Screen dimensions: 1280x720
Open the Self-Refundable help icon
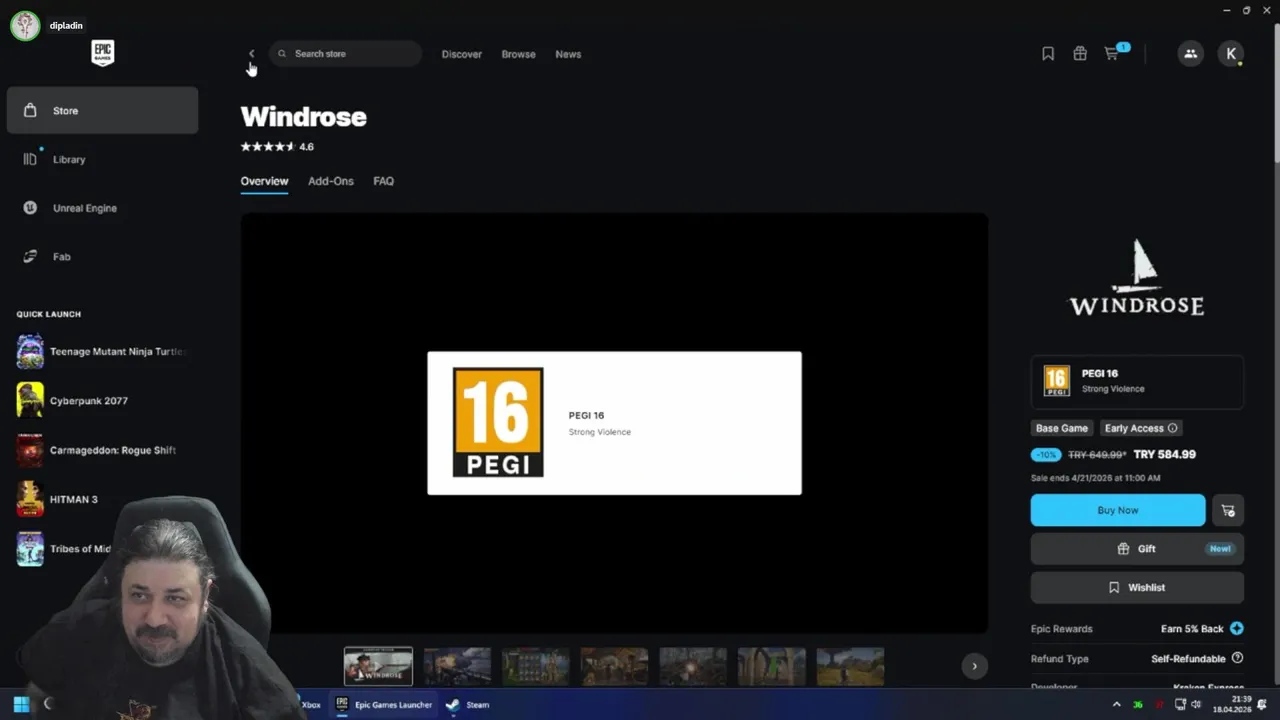pos(1237,658)
